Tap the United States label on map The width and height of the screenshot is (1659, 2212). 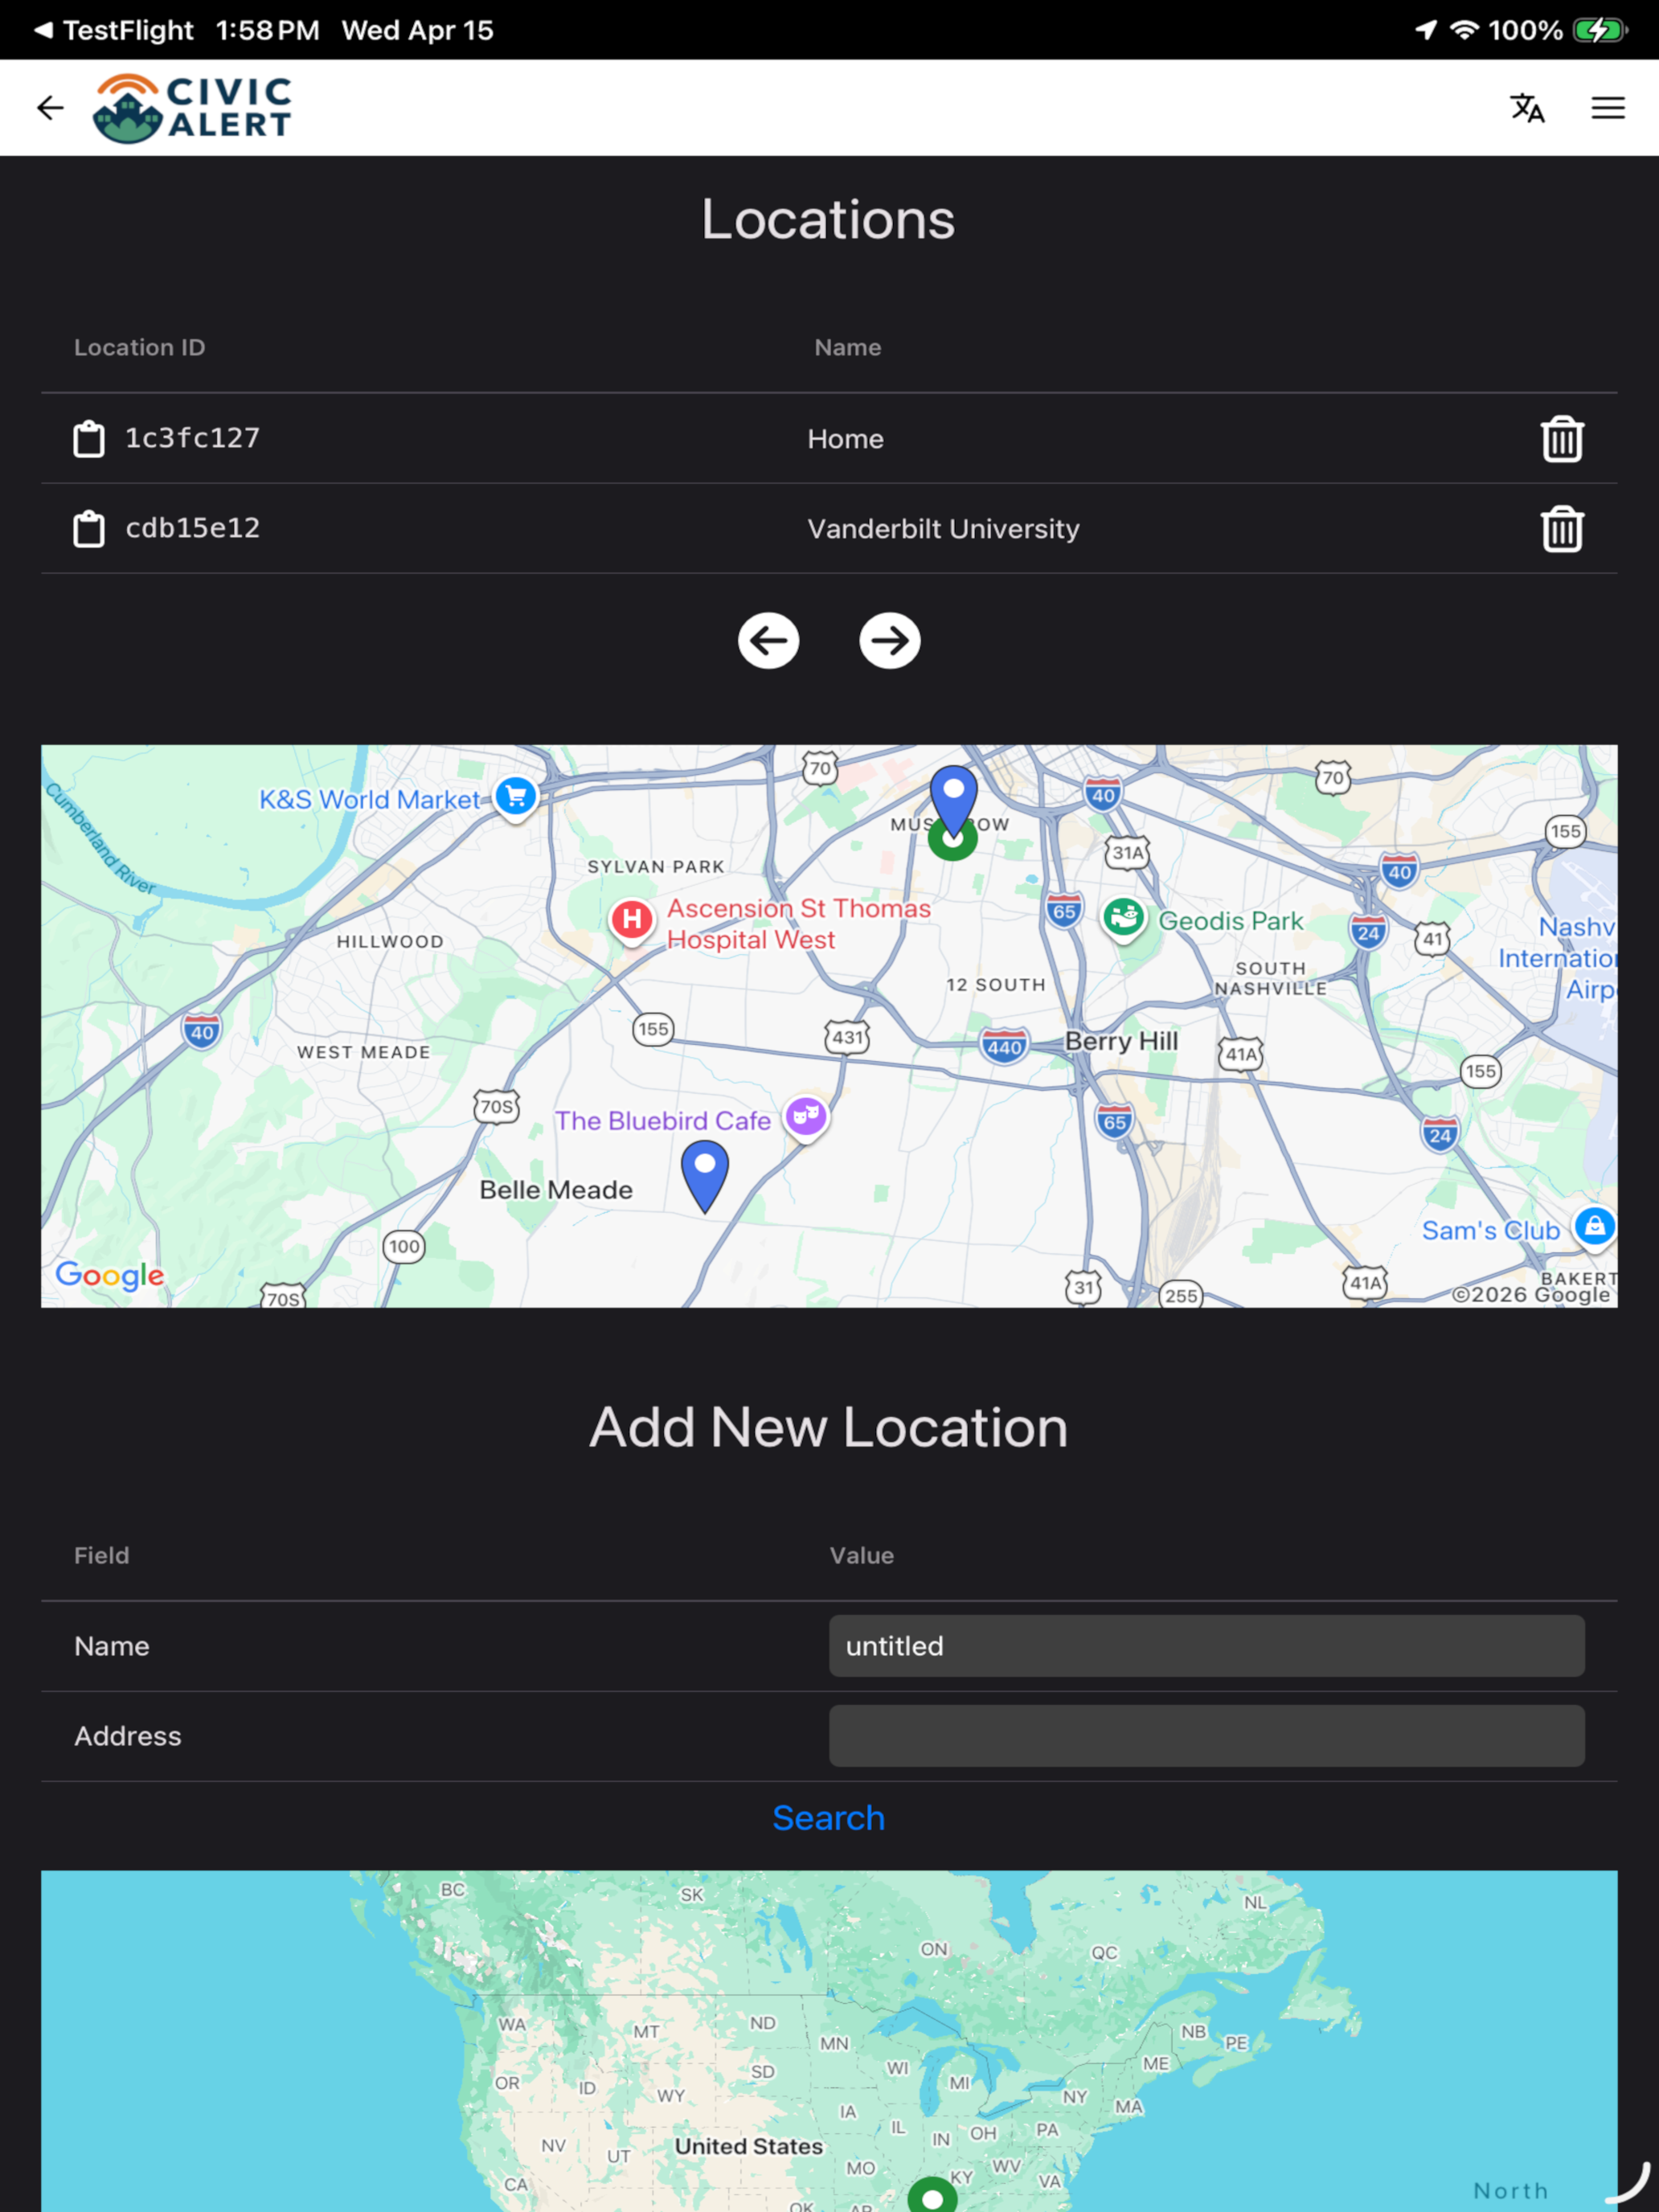tap(749, 2146)
